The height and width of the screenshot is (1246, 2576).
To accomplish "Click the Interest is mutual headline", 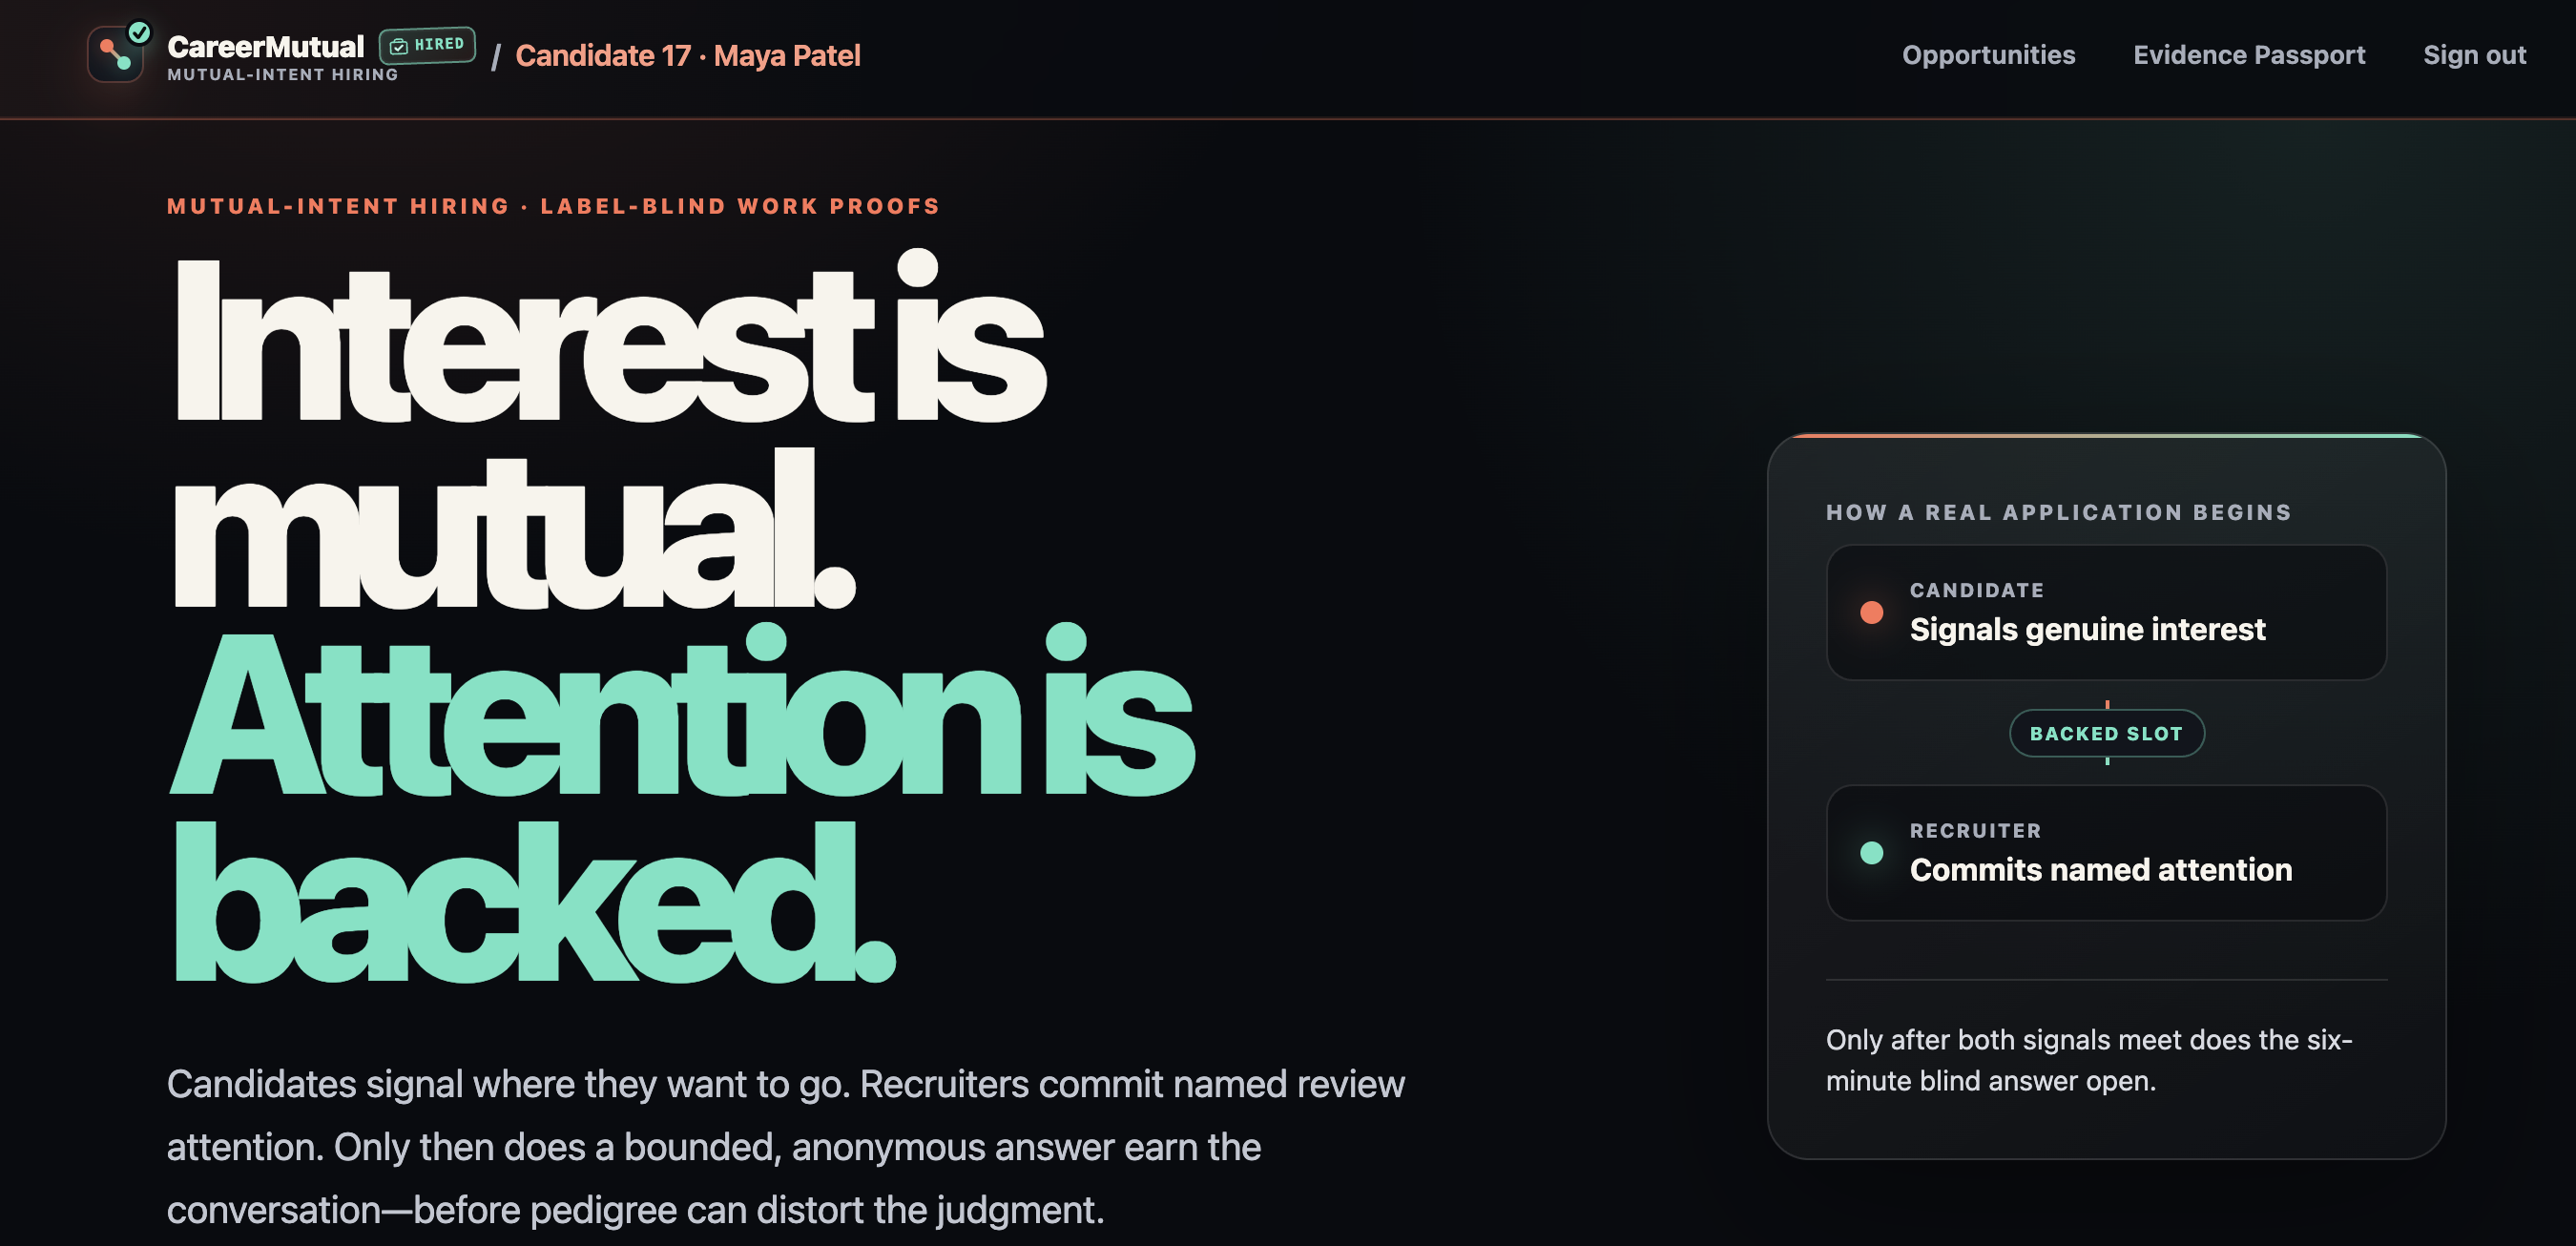I will click(608, 430).
